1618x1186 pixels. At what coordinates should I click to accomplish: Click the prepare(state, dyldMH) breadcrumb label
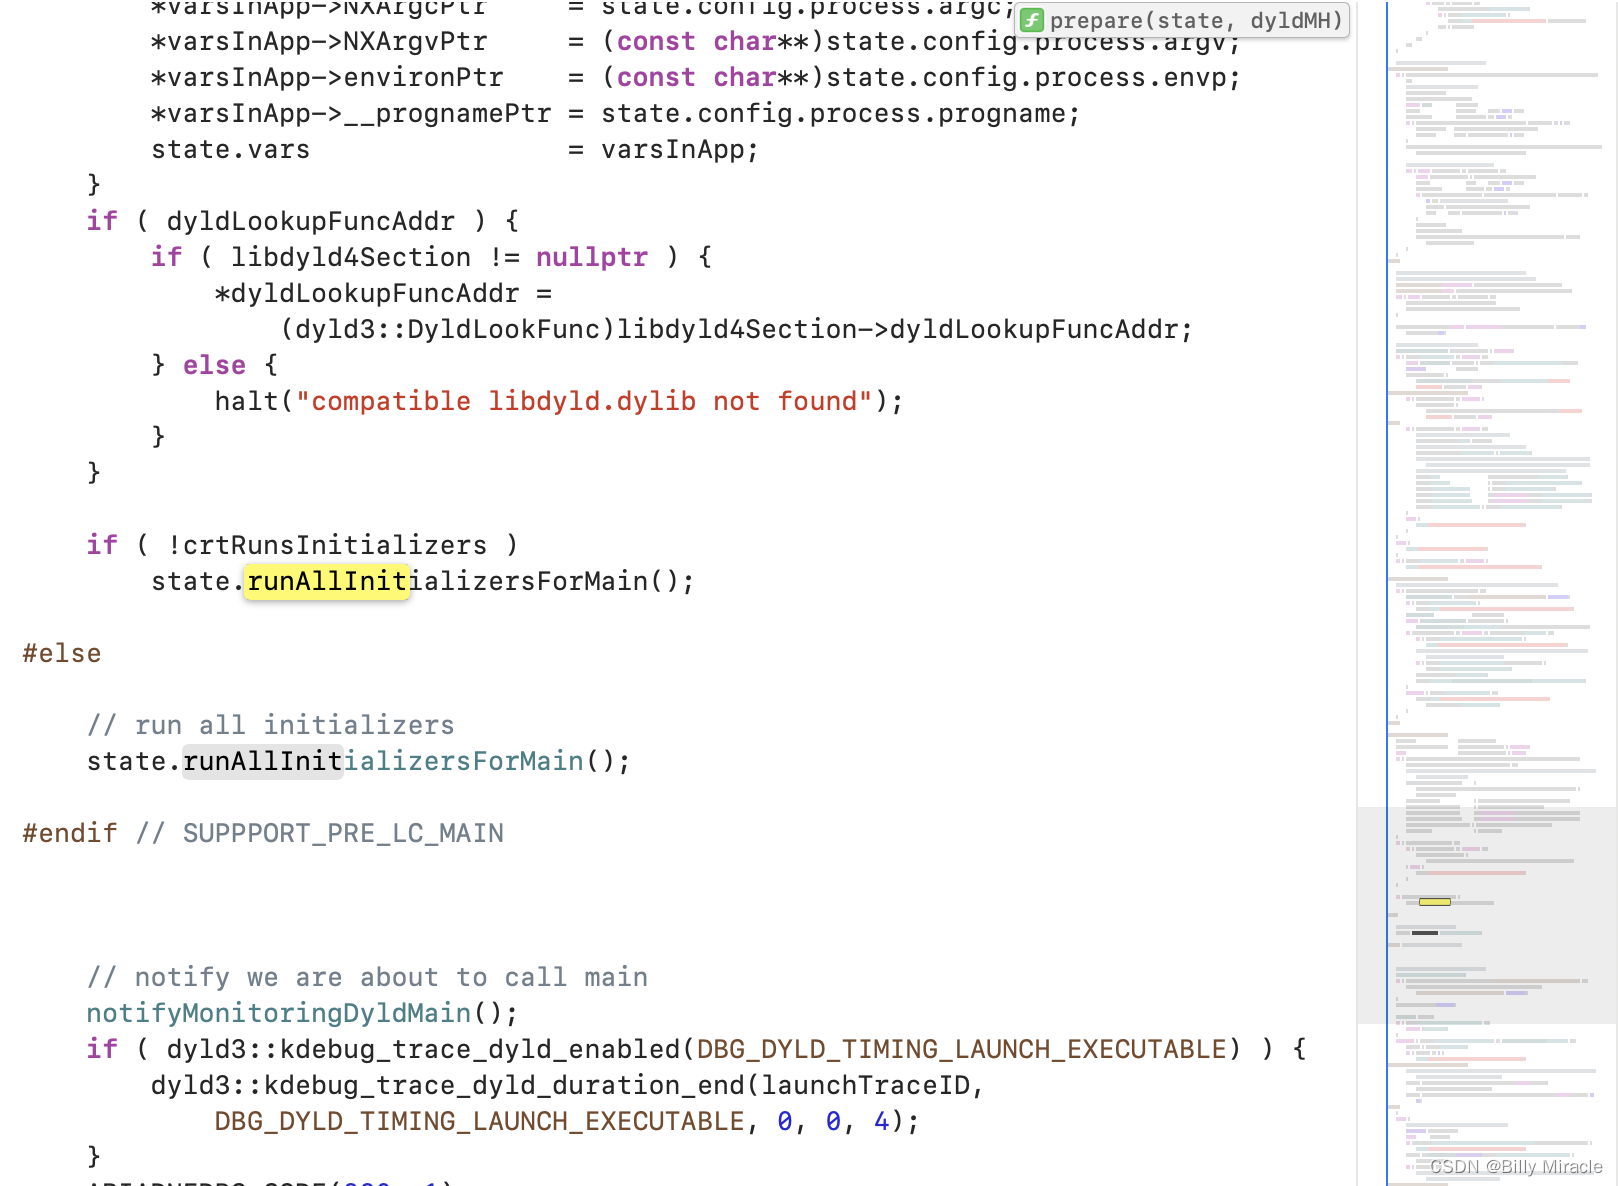1196,20
